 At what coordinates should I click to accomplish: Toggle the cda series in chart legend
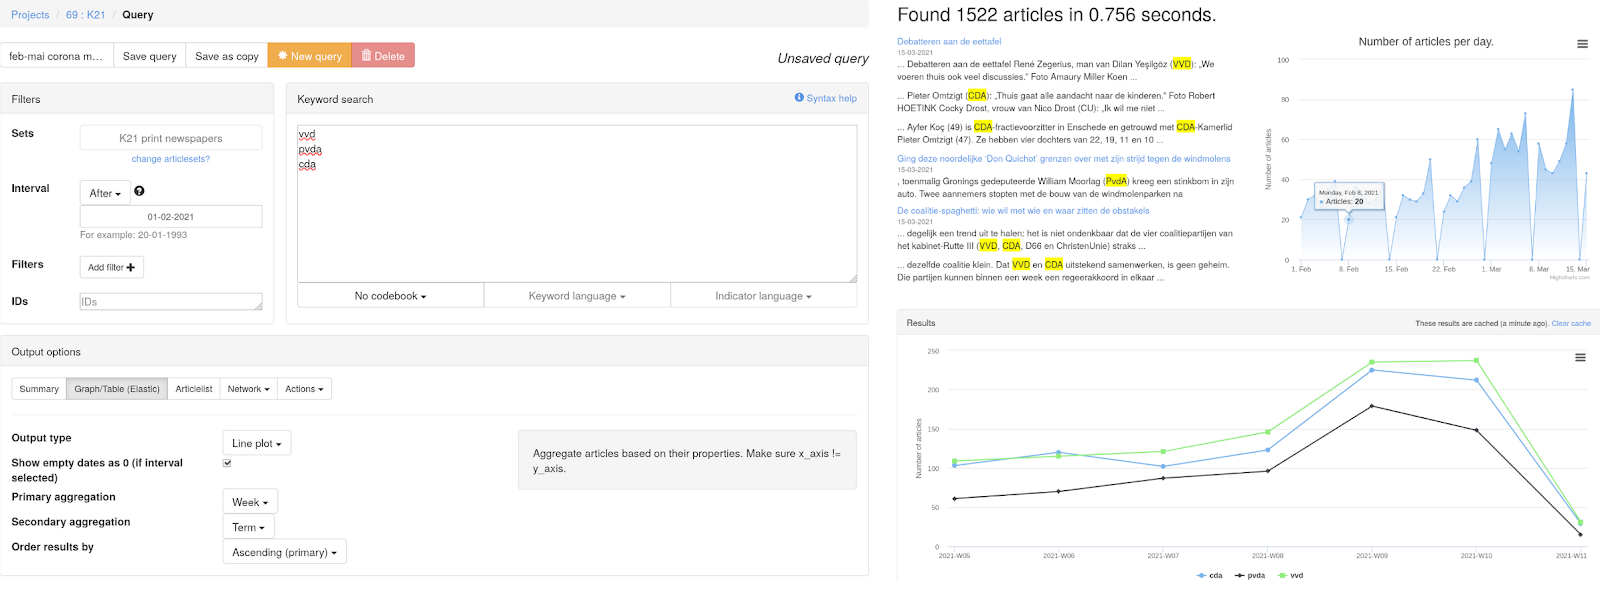1210,575
